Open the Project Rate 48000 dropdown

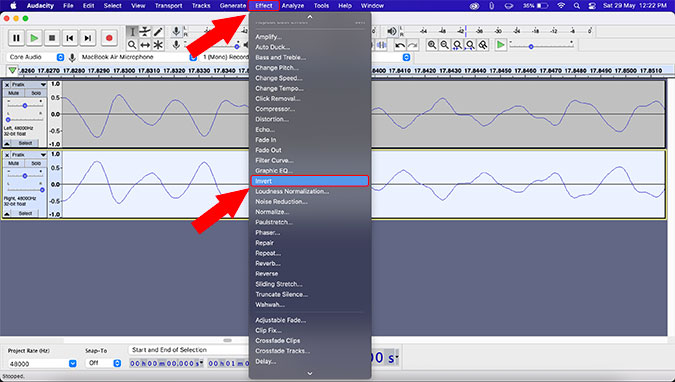(42, 363)
